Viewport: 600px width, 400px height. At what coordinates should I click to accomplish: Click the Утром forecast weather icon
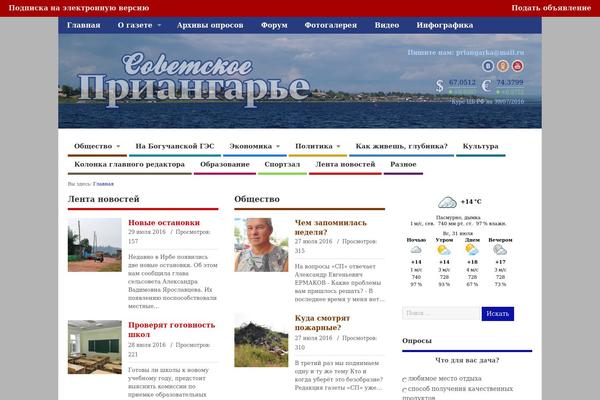444,250
